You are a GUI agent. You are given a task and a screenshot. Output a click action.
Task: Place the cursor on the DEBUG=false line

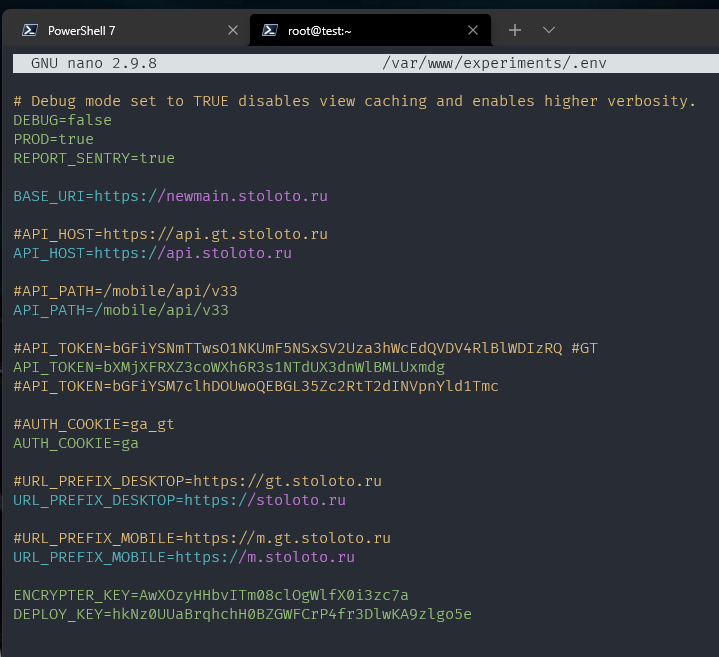(62, 120)
